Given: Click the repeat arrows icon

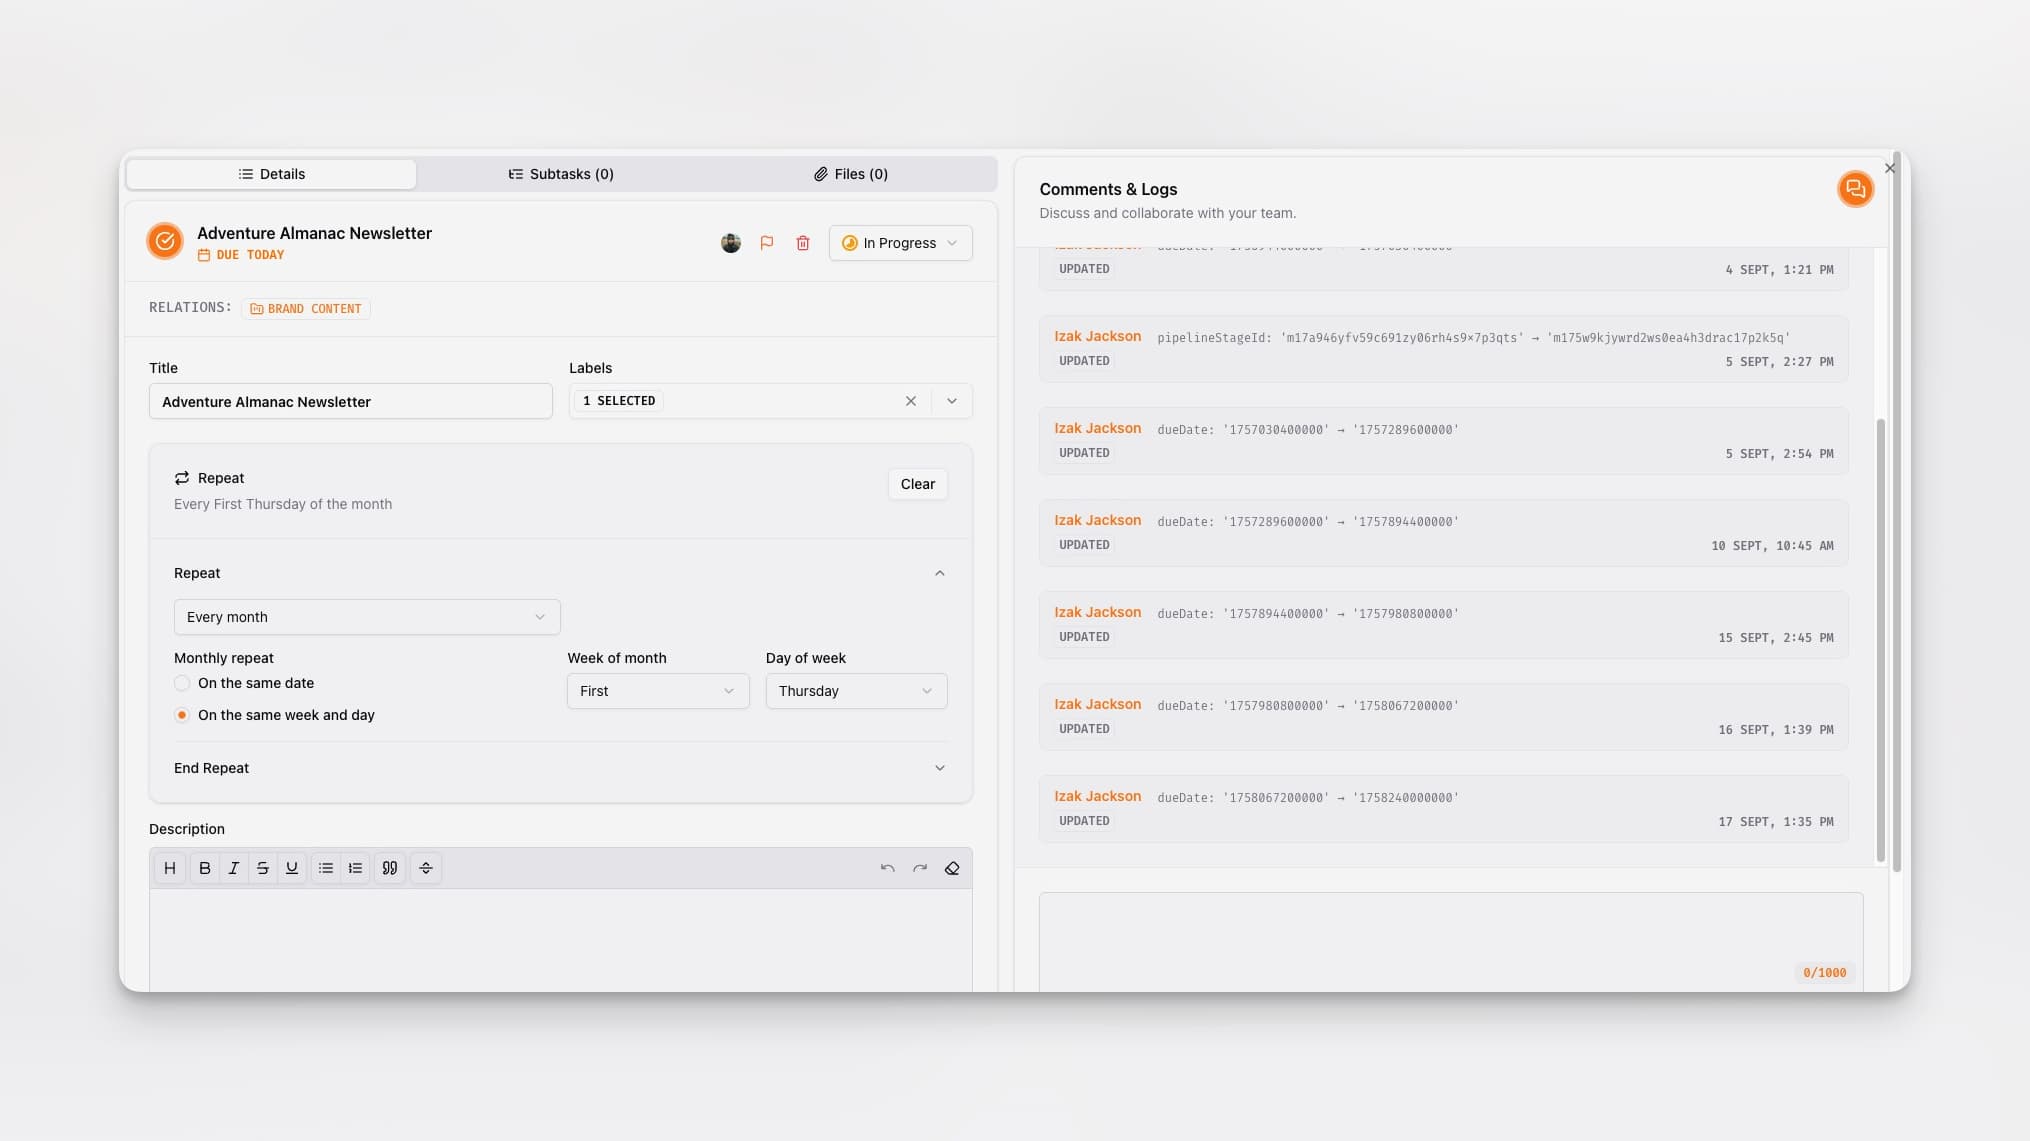Looking at the screenshot, I should [x=182, y=478].
